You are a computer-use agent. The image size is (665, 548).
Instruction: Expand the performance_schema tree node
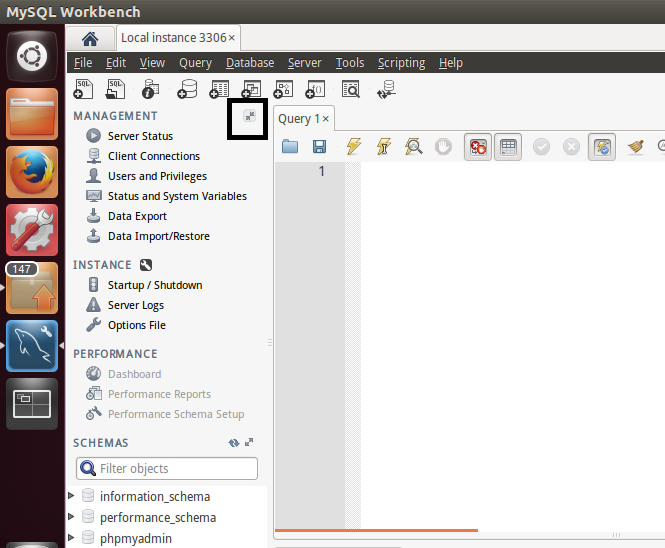[x=71, y=516]
